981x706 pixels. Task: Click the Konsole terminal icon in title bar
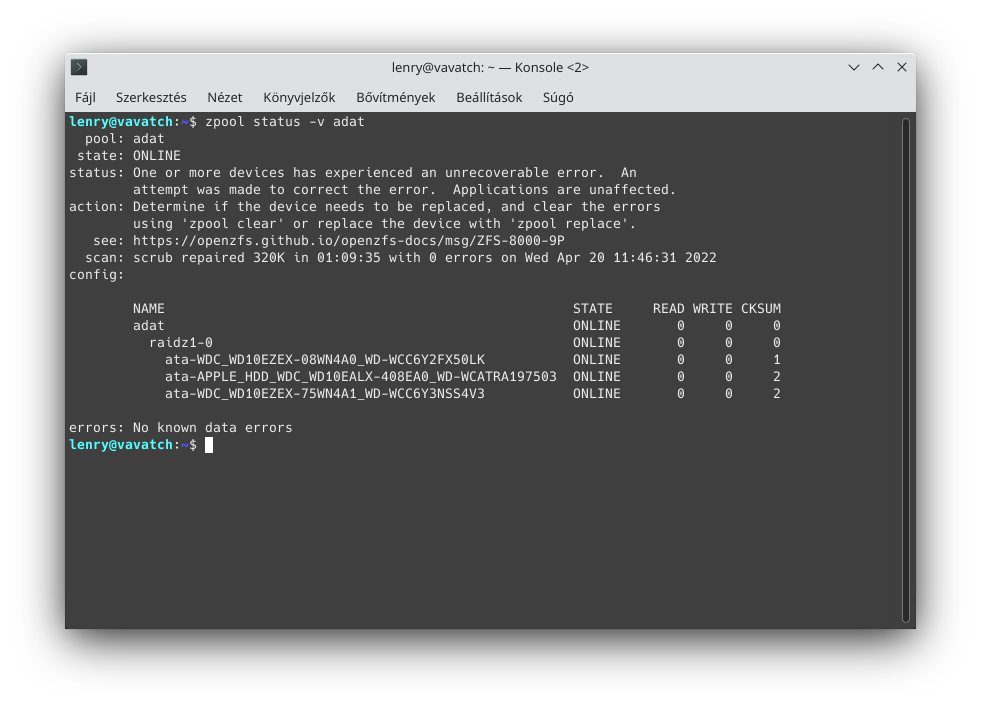79,67
